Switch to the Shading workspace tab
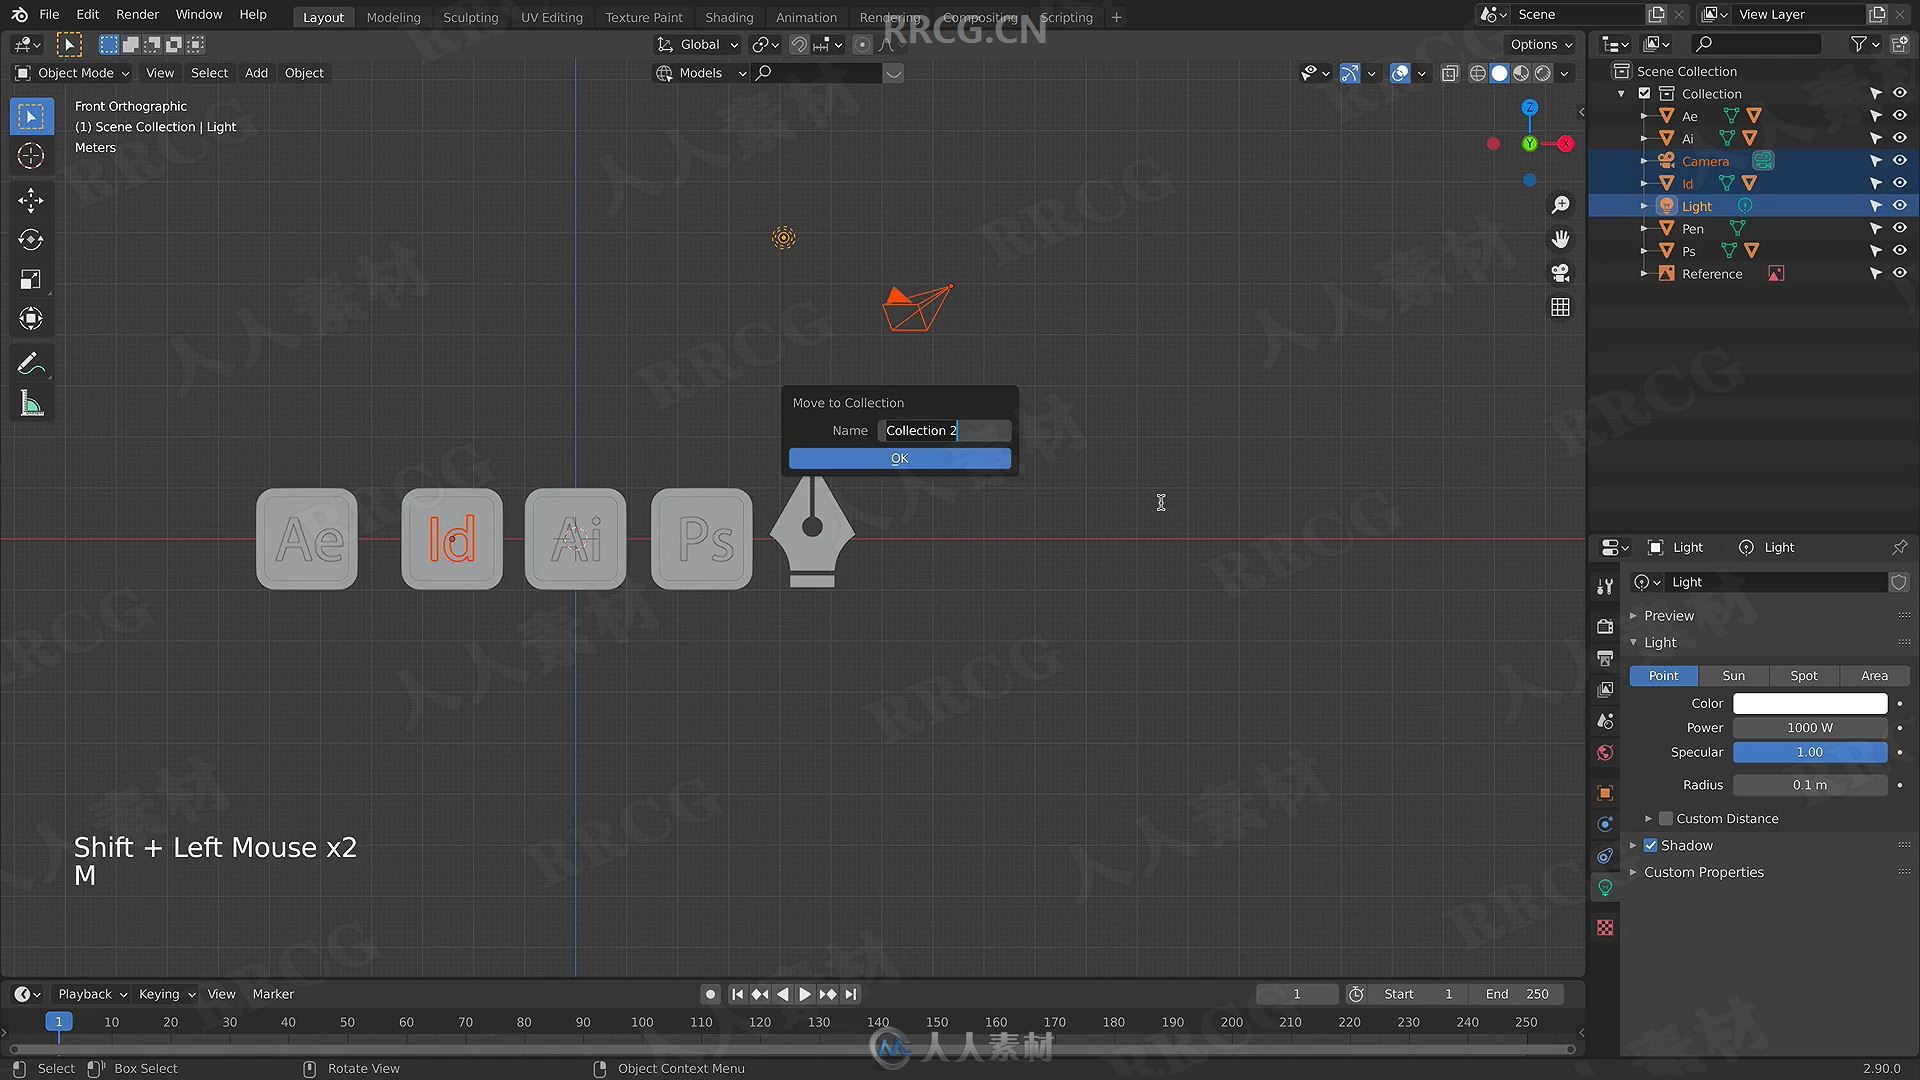This screenshot has height=1080, width=1920. (729, 17)
